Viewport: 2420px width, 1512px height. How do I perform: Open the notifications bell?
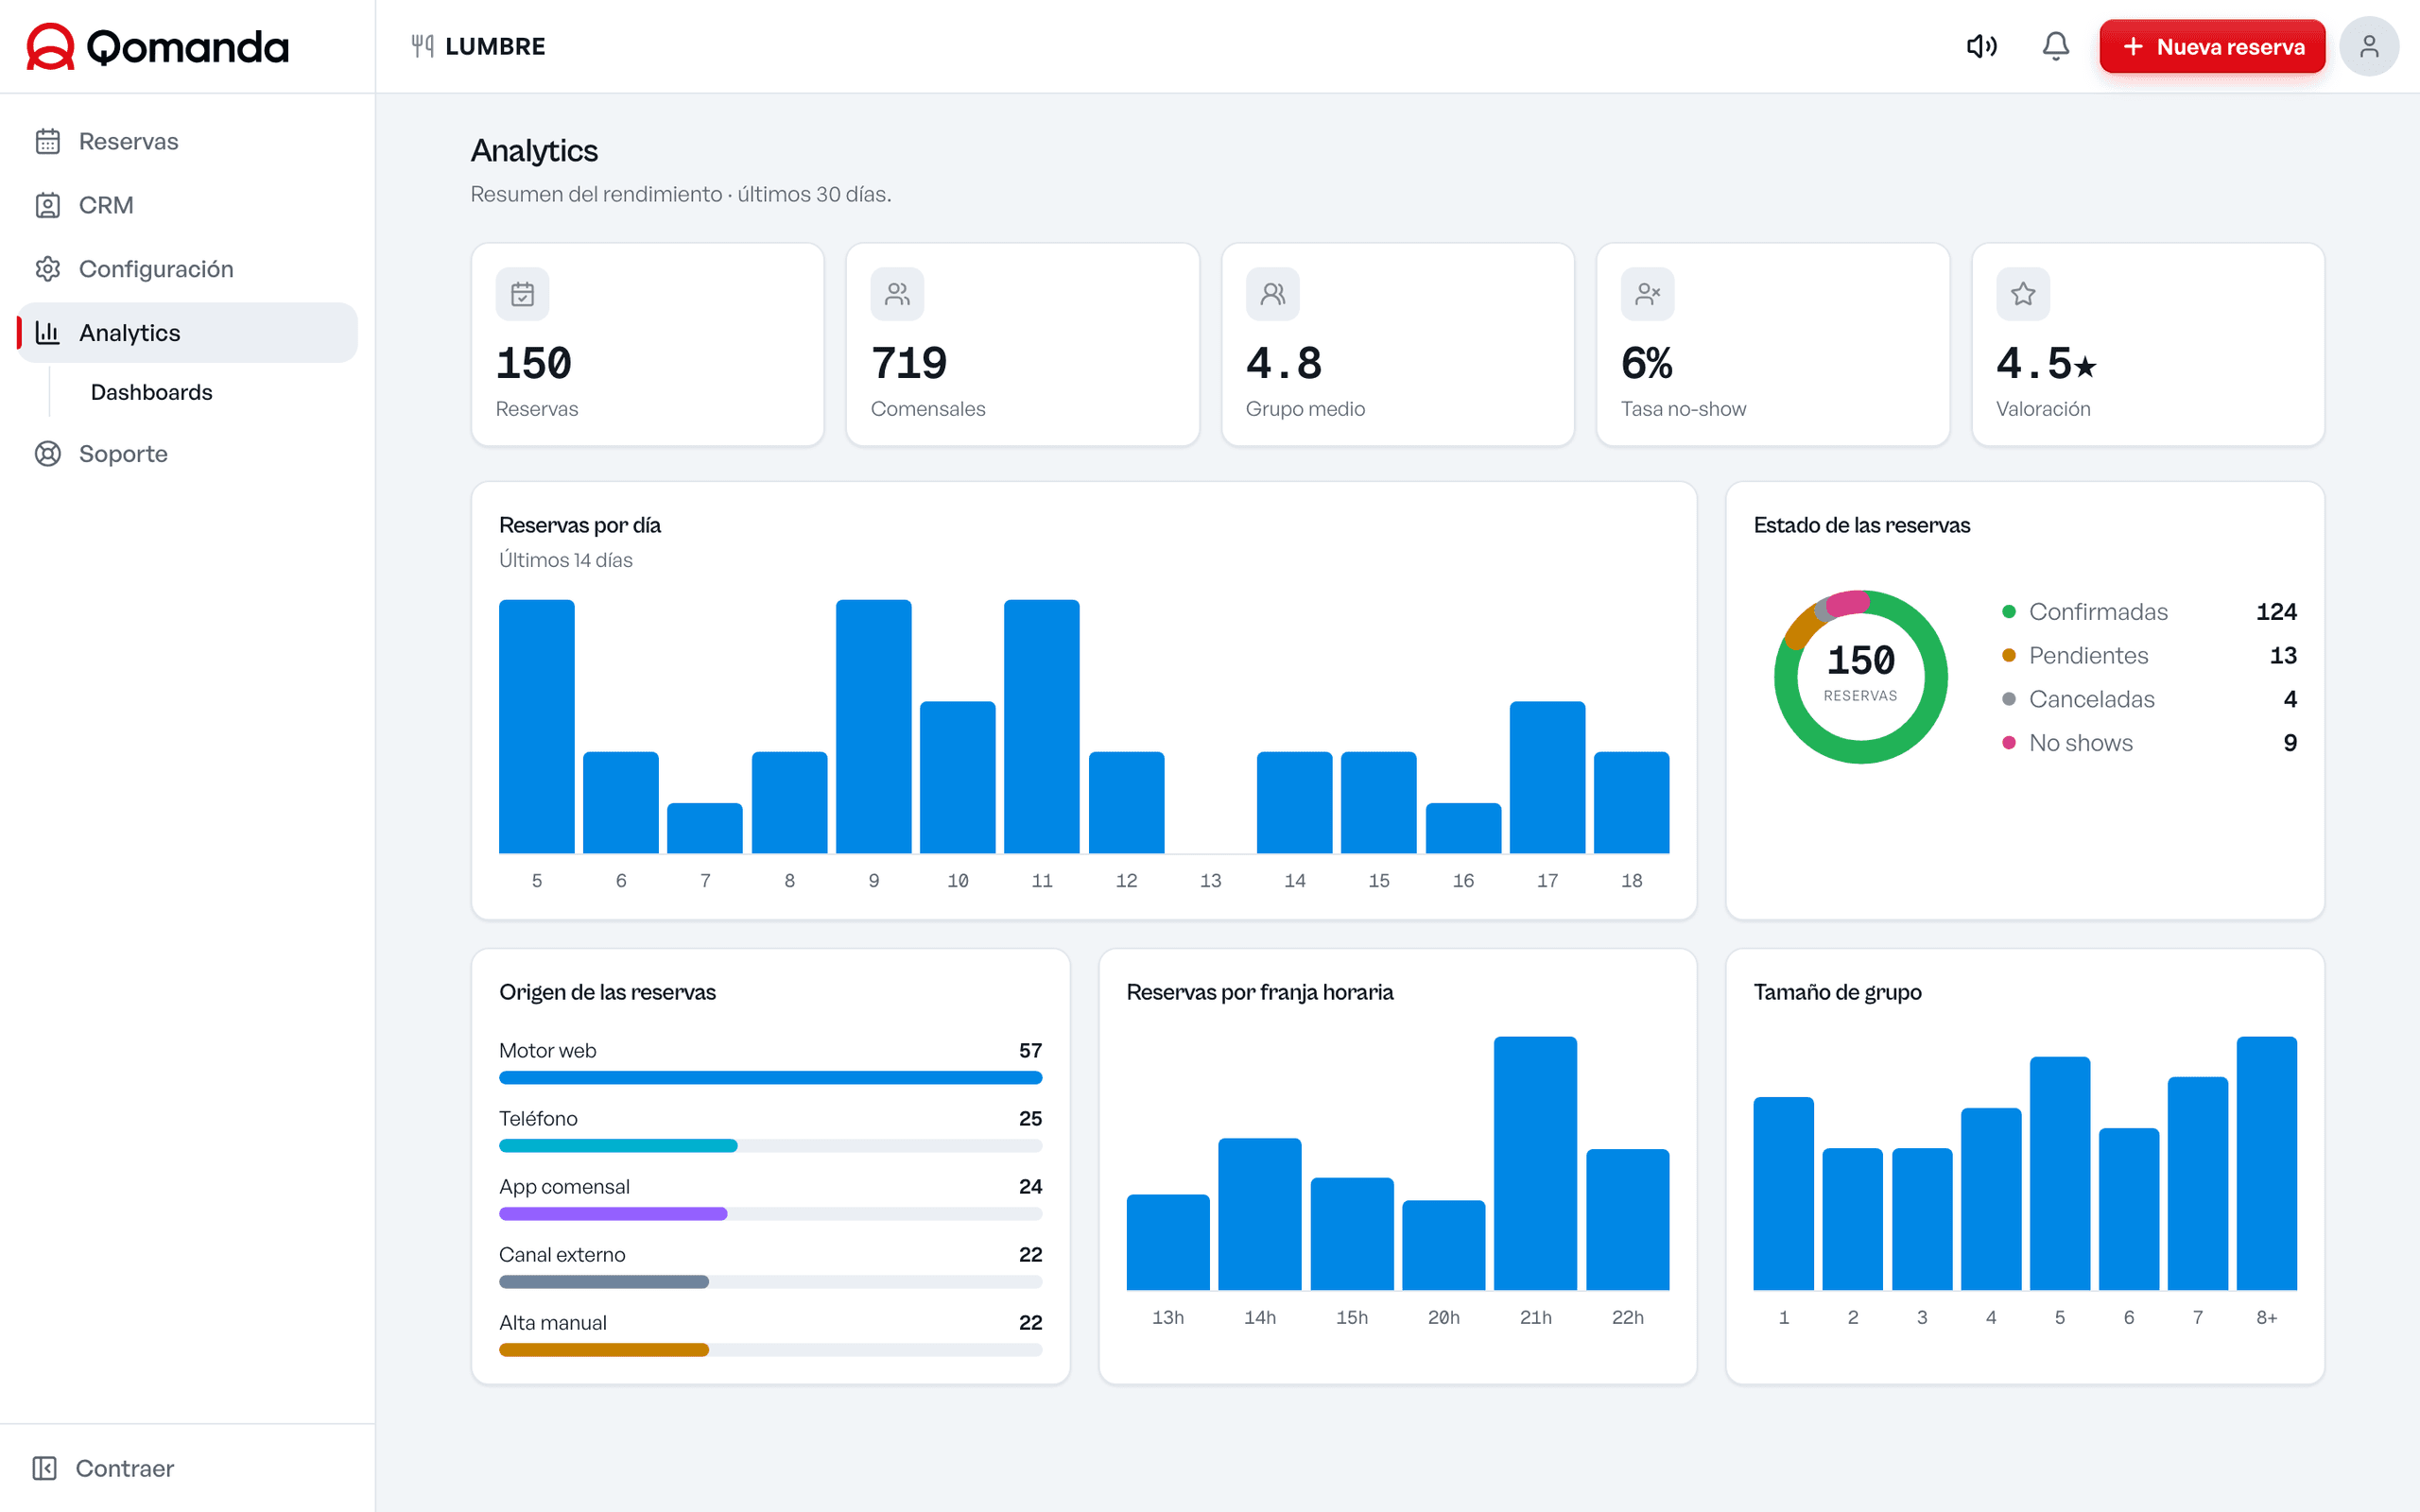point(2055,46)
